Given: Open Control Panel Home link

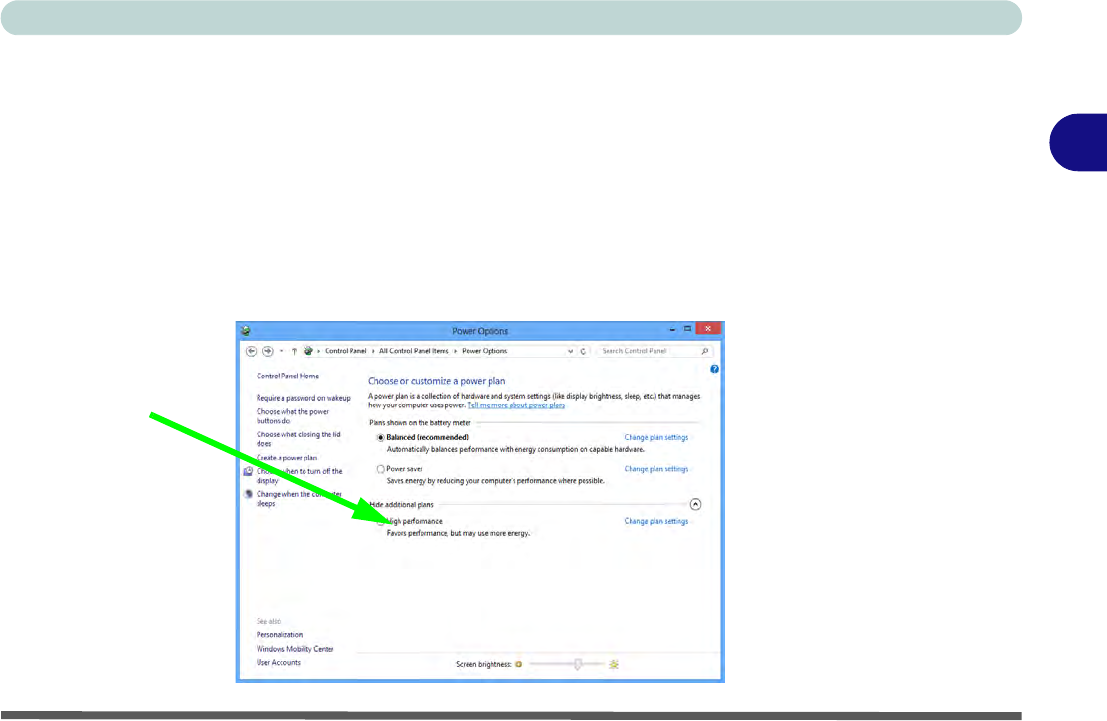Looking at the screenshot, I should 288,376.
